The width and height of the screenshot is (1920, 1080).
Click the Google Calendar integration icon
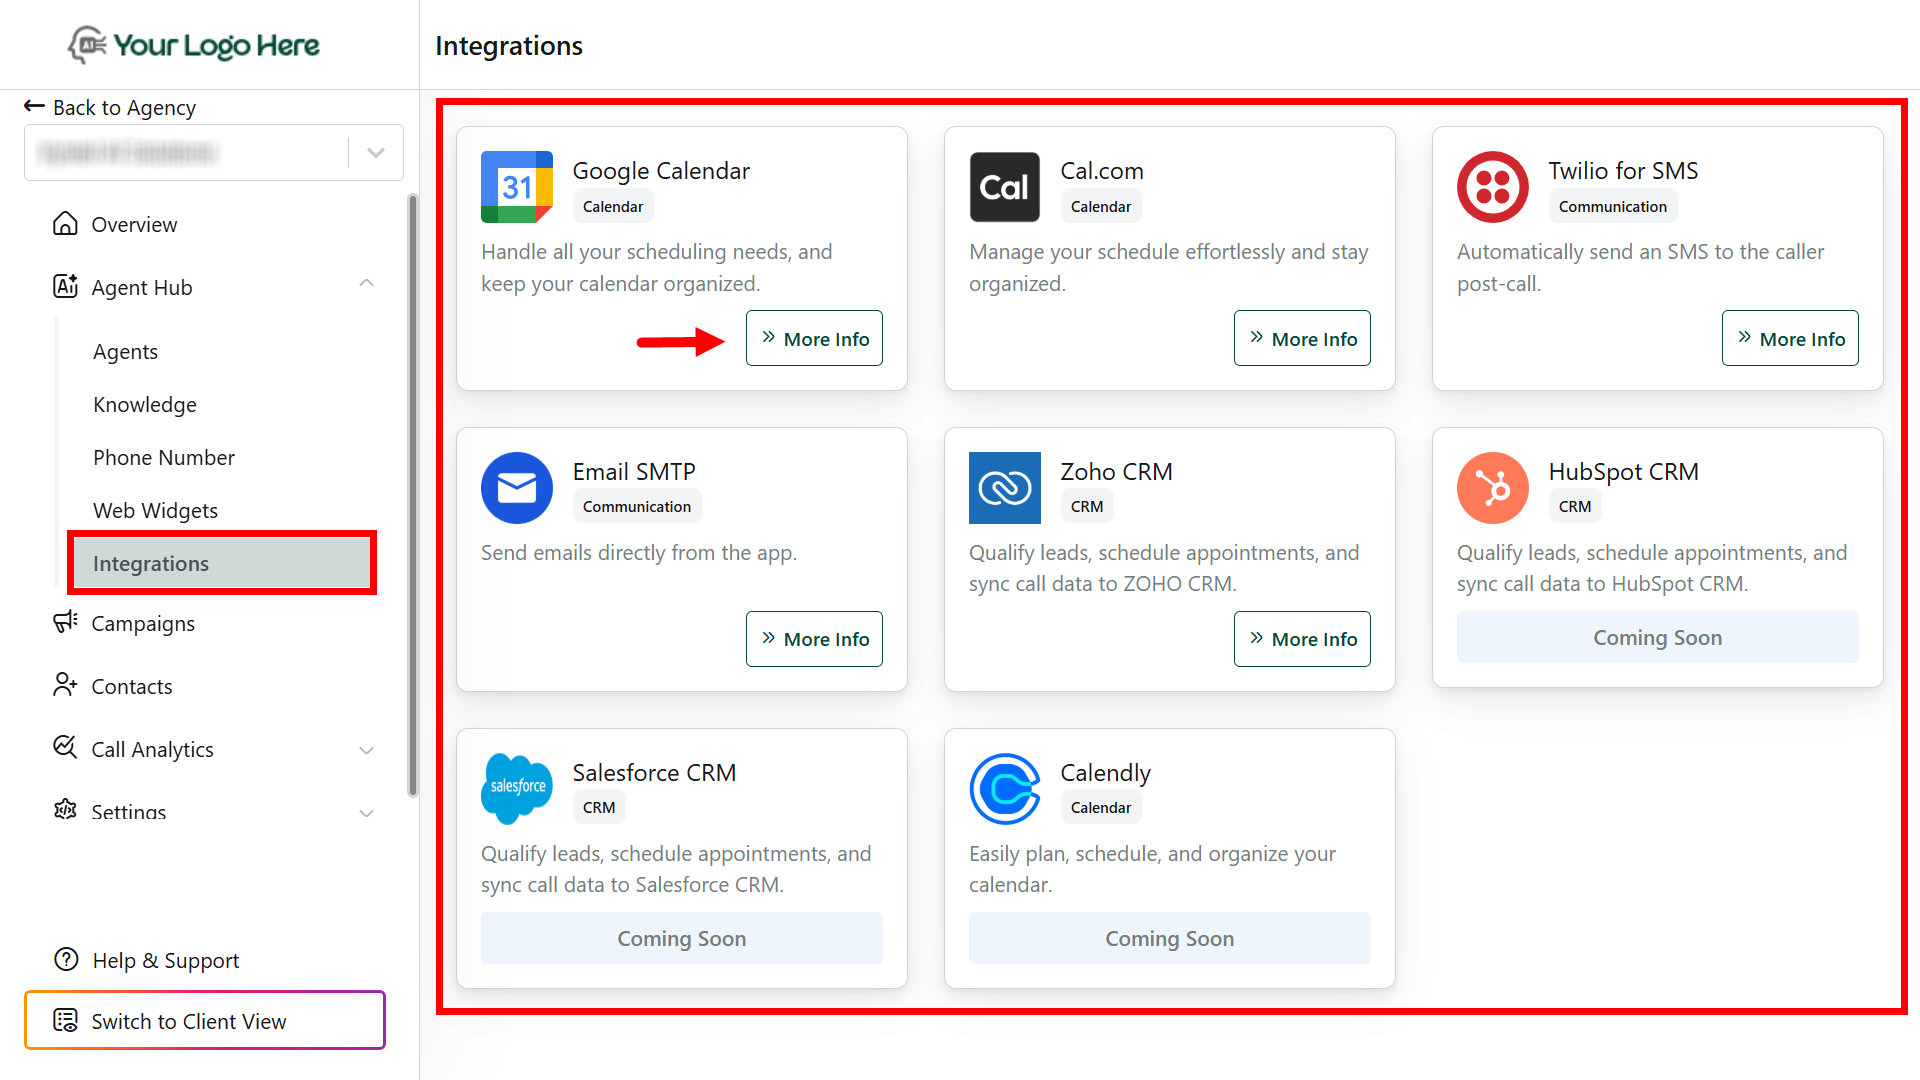click(x=516, y=187)
